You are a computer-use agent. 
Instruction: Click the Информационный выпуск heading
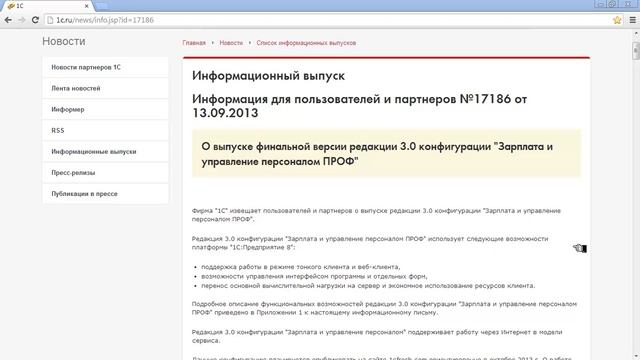[268, 76]
